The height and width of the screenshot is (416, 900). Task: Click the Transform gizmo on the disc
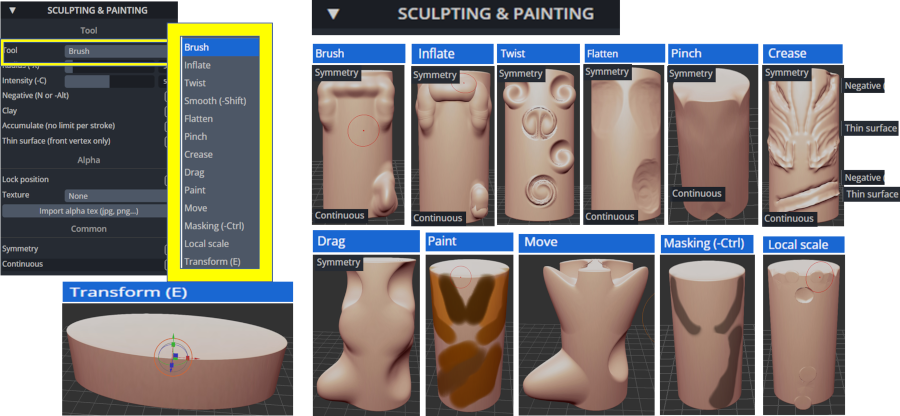point(174,356)
